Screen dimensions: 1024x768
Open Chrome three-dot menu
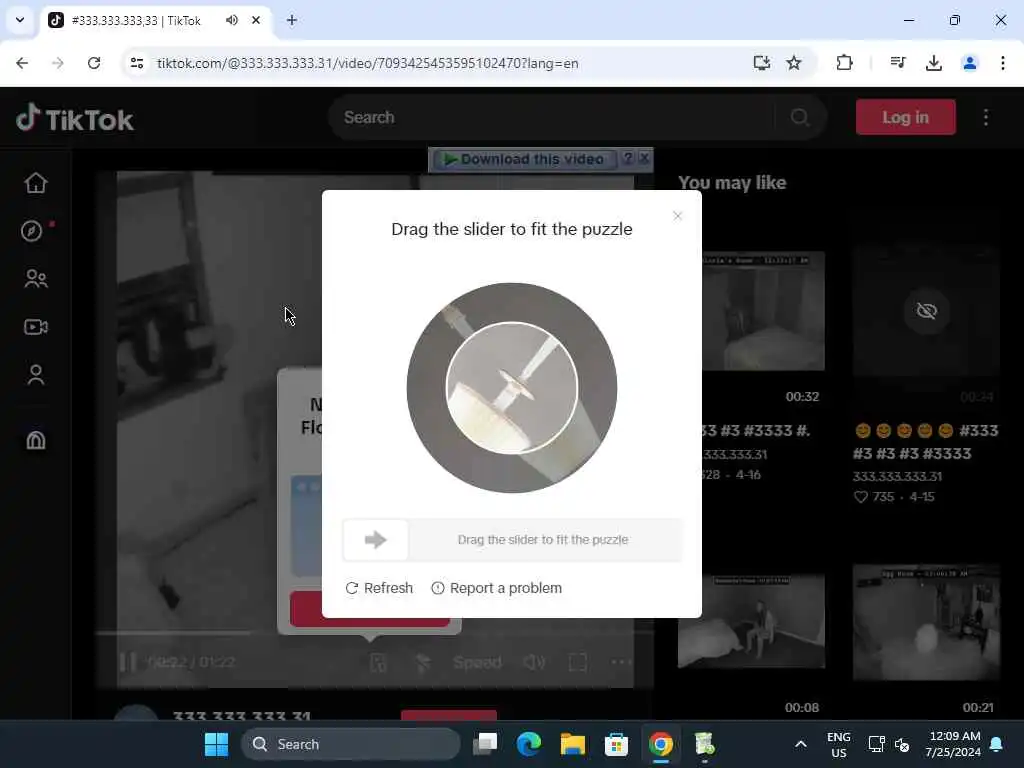click(1002, 63)
